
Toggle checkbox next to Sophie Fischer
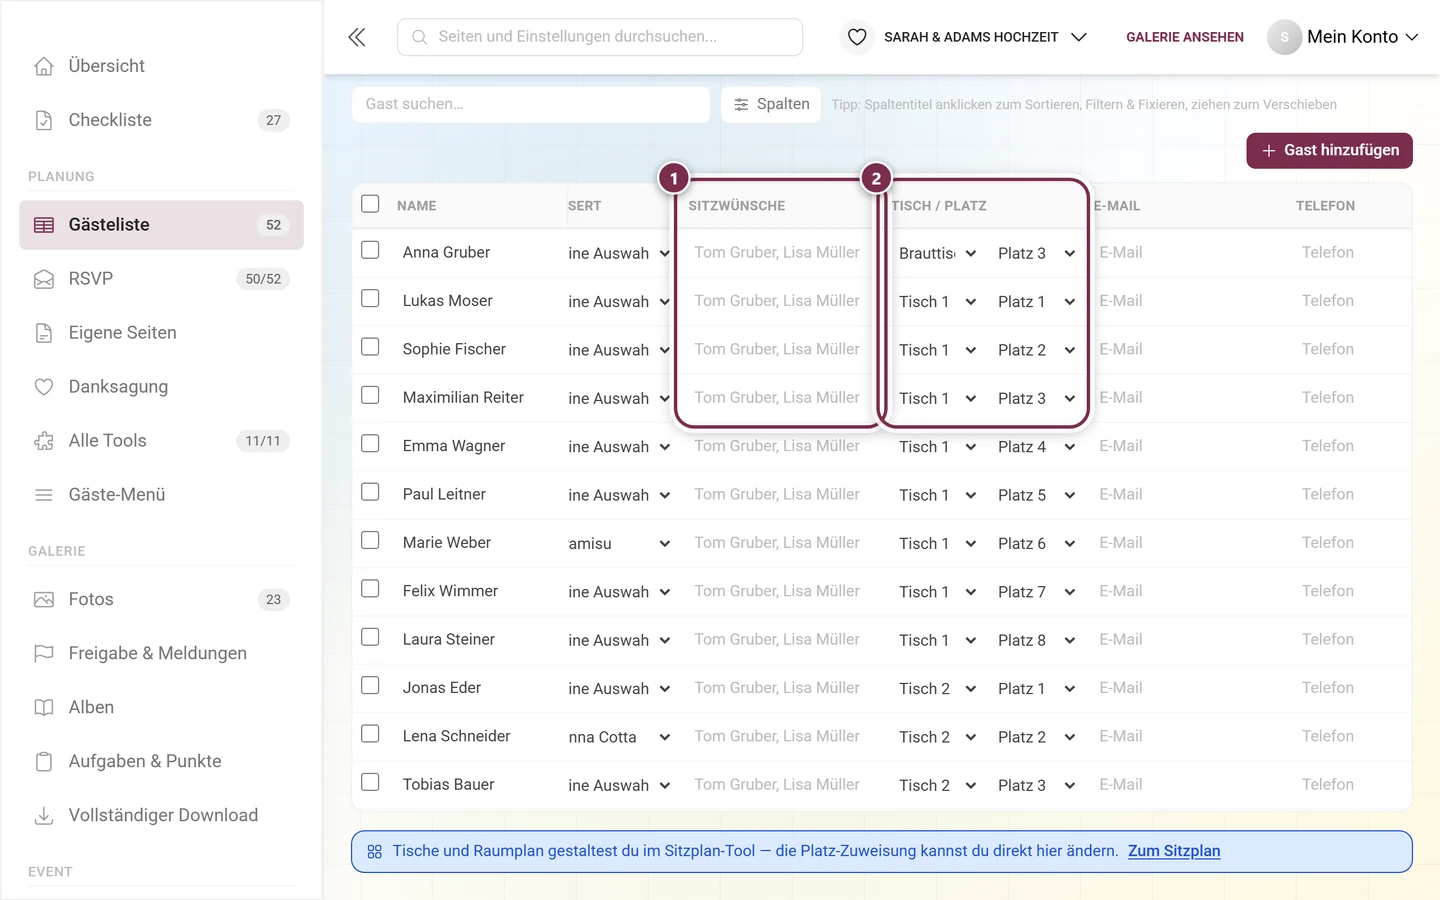click(370, 347)
